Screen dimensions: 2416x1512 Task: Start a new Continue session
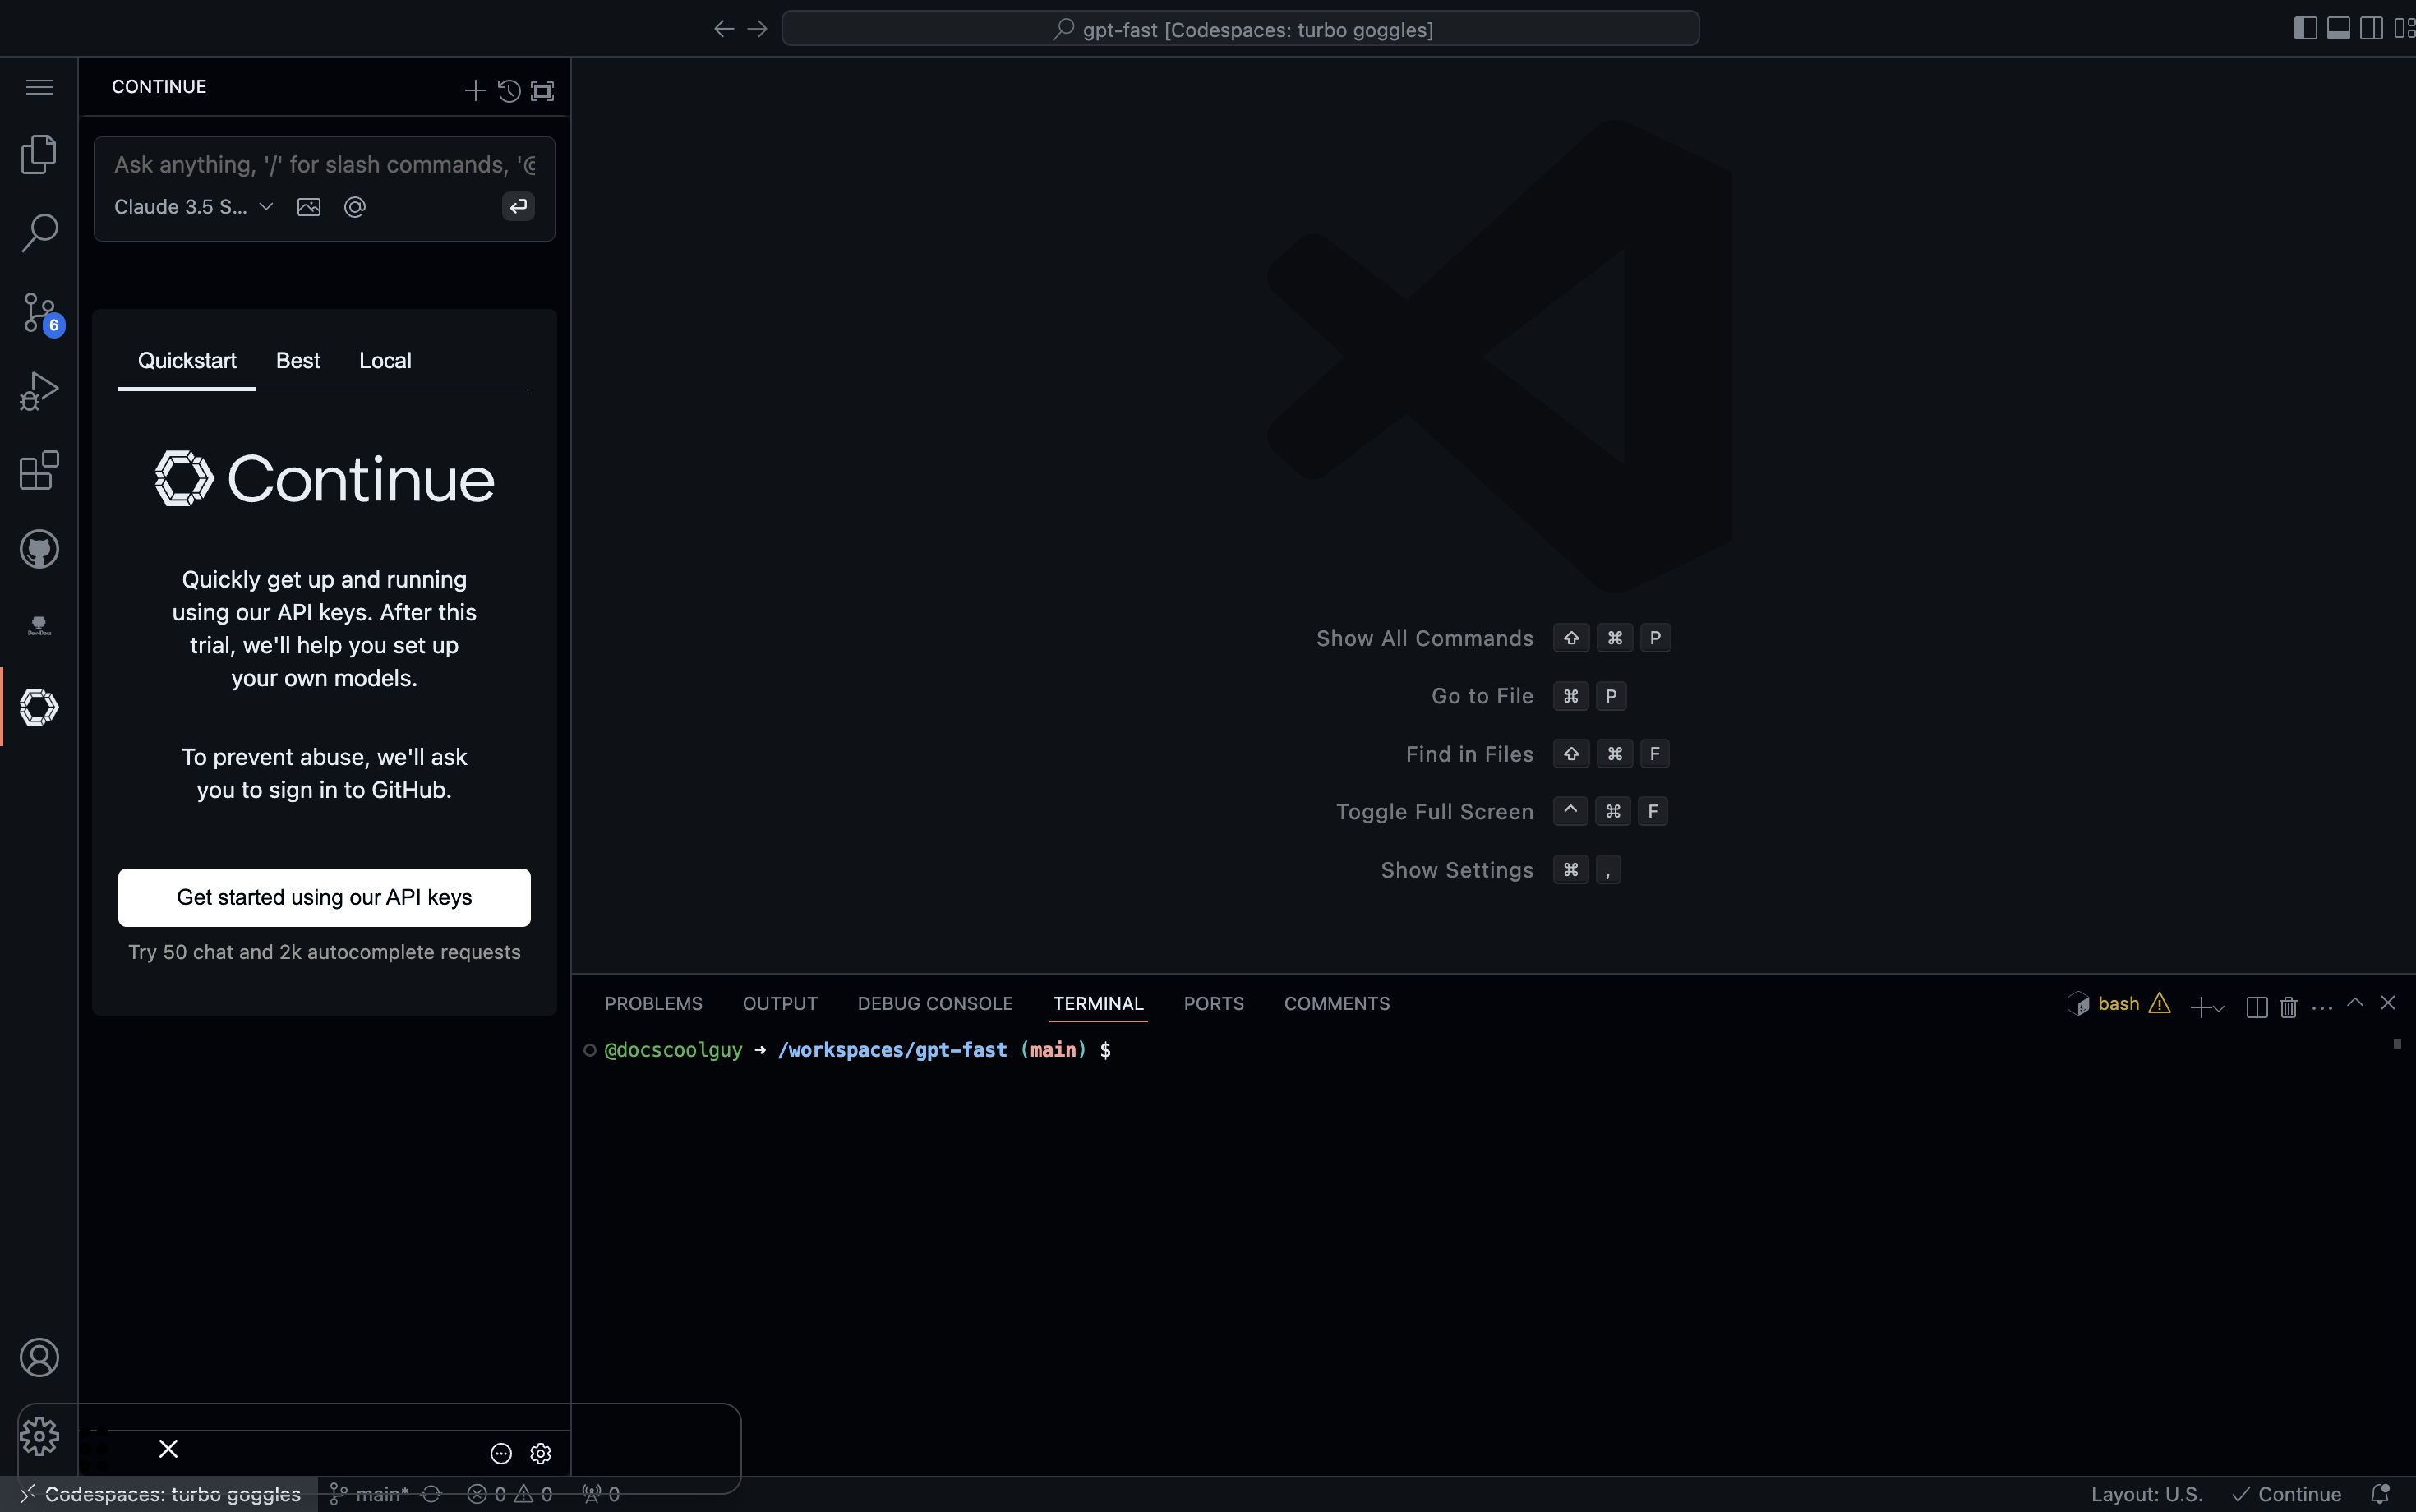(475, 91)
